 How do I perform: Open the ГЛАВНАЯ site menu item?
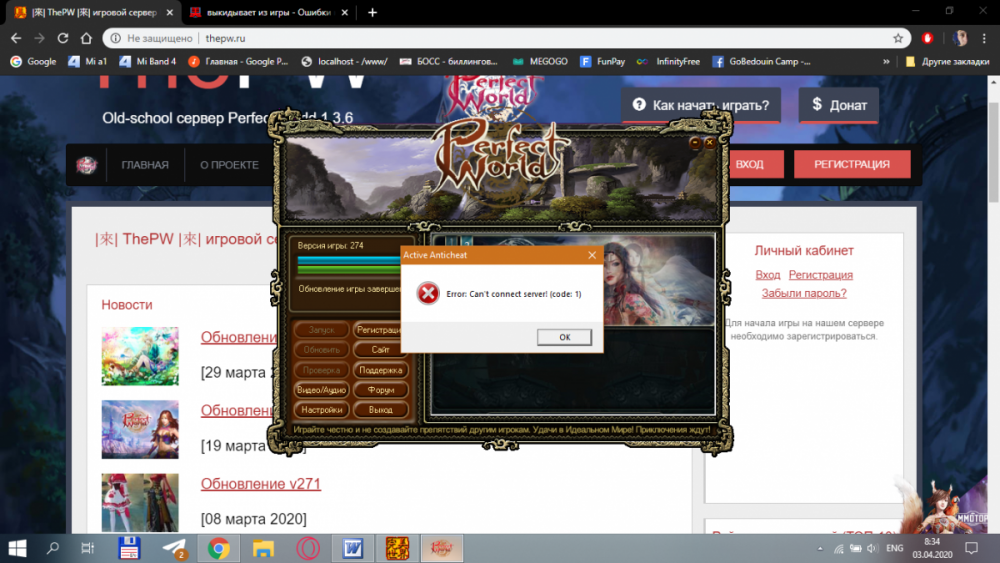tap(145, 165)
